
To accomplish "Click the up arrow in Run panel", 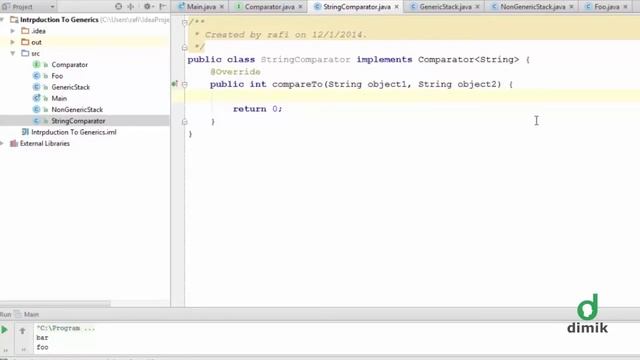I will [22, 331].
